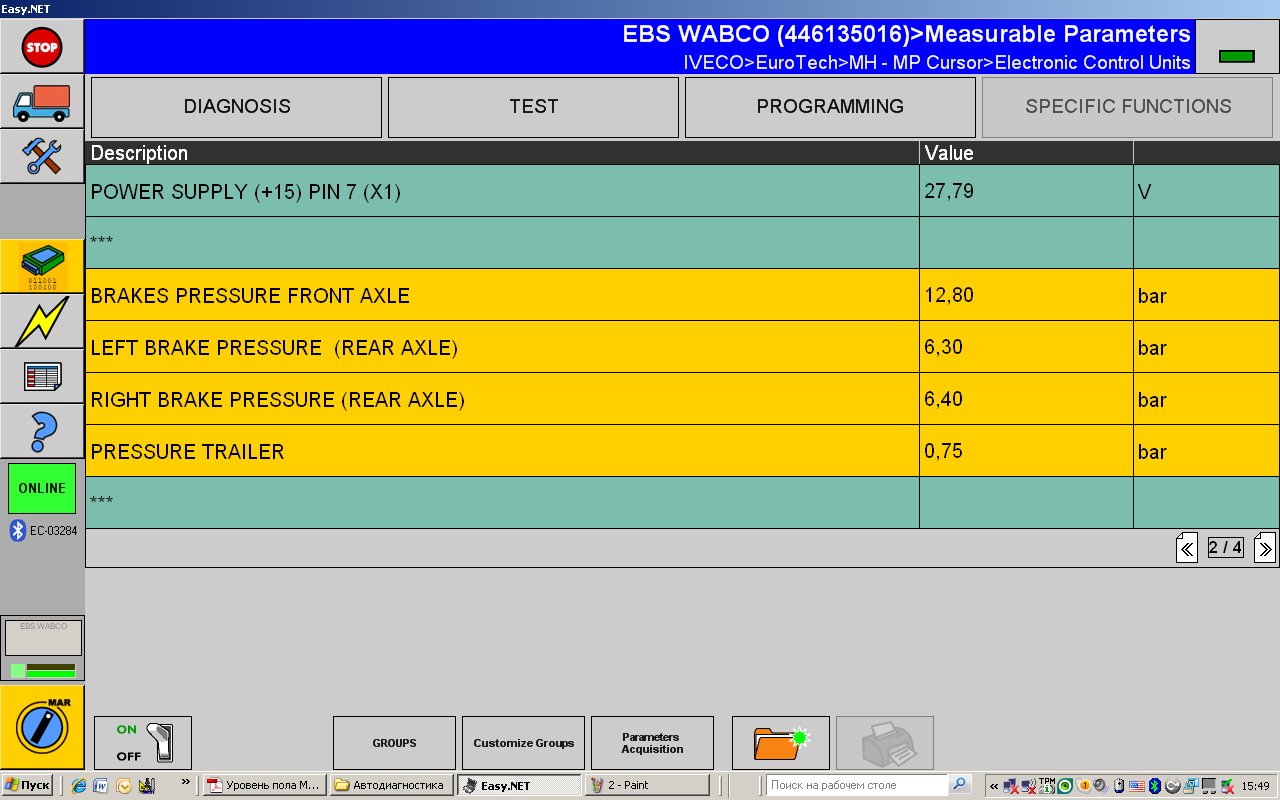Select the POWER SUPPLY (+15) PIN 7 row
The height and width of the screenshot is (800, 1280).
(682, 191)
